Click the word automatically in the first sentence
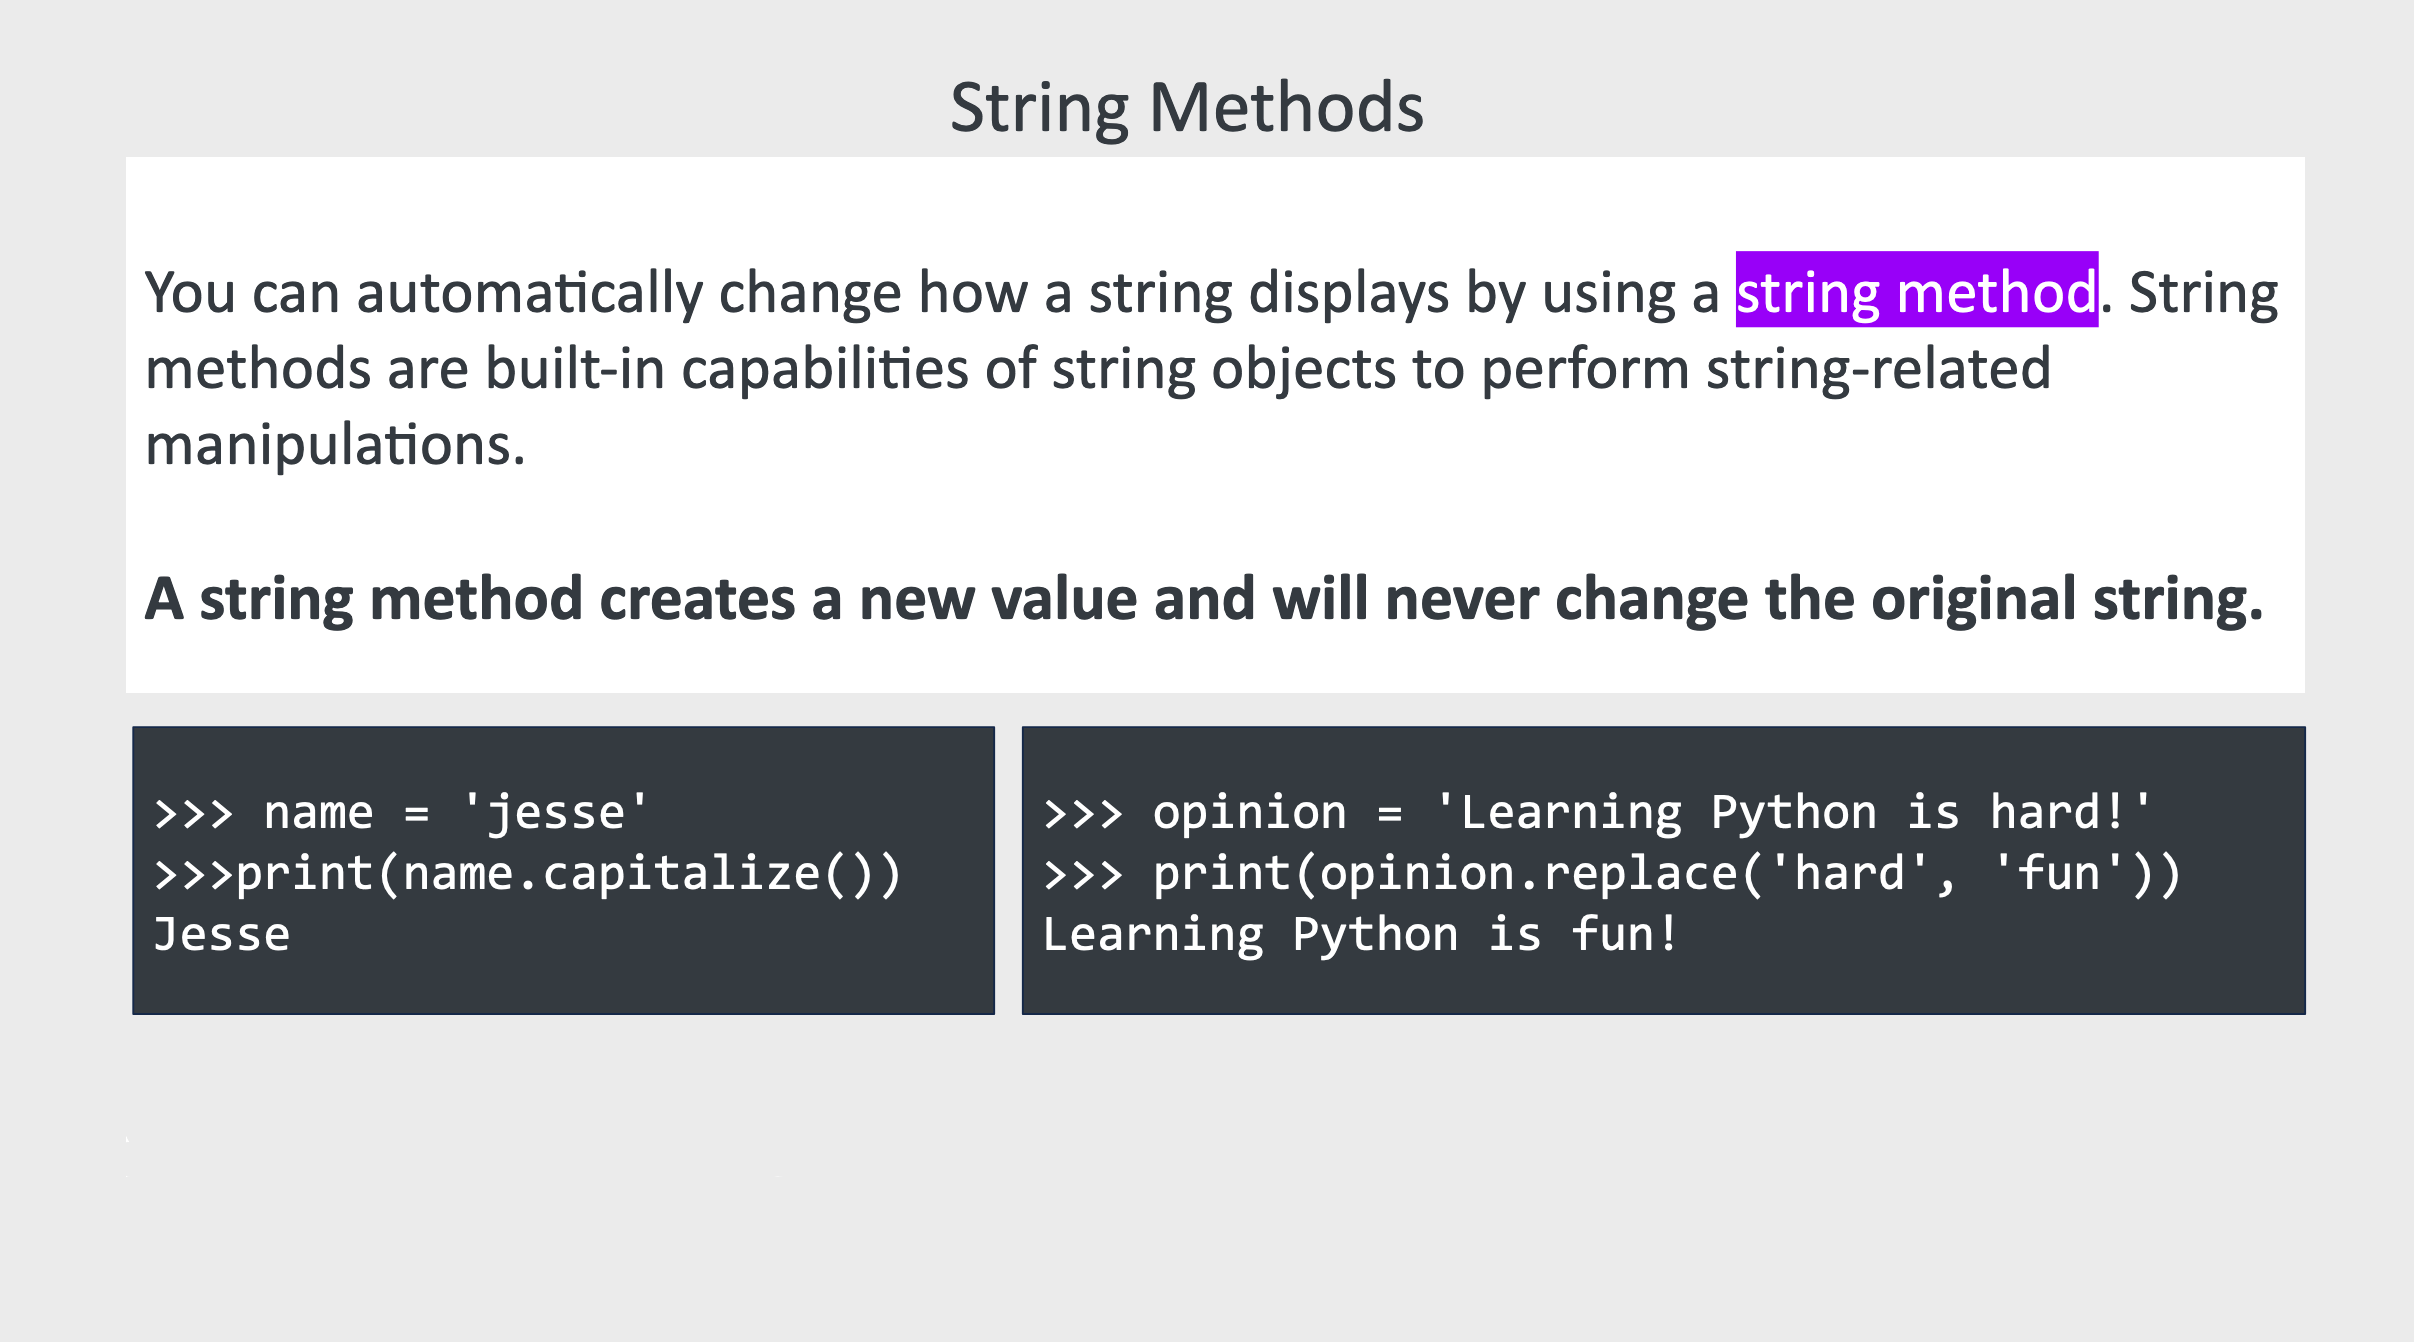Screen dimensions: 2414x1342 click(x=530, y=294)
